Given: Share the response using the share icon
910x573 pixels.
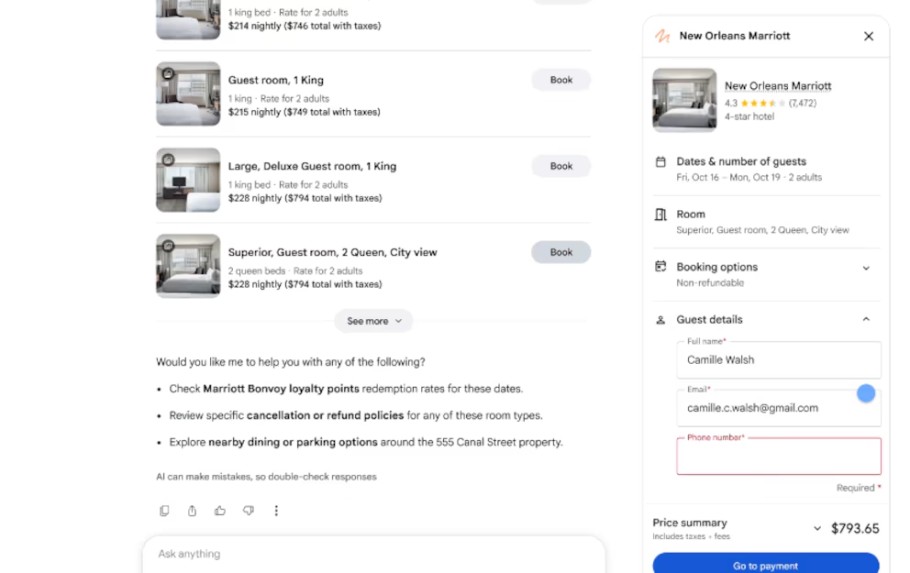Looking at the screenshot, I should tap(192, 510).
